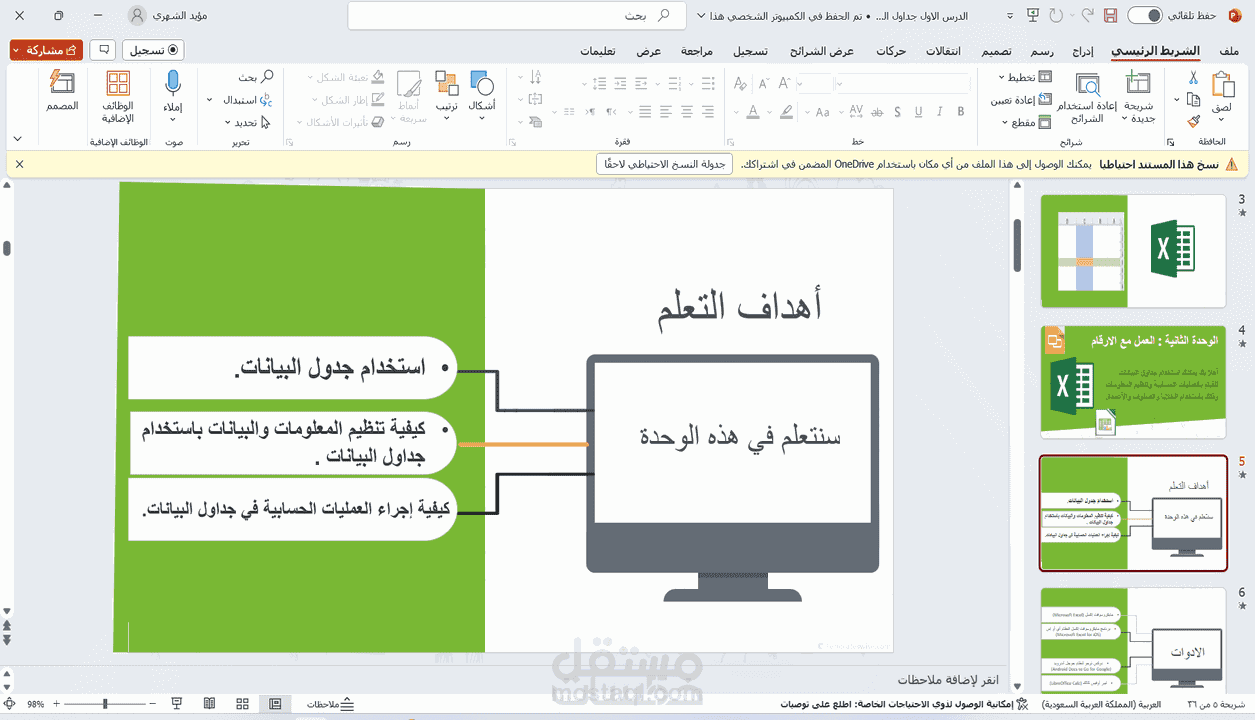Click the backup tour button (جولة النسخ الاحتياطي لاحقًا)
Viewport: 1255px width, 720px height.
tap(665, 164)
